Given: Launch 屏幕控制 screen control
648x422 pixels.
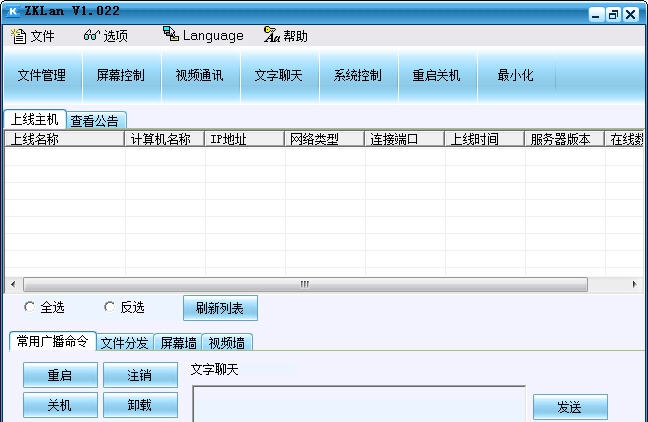Looking at the screenshot, I should (x=120, y=76).
